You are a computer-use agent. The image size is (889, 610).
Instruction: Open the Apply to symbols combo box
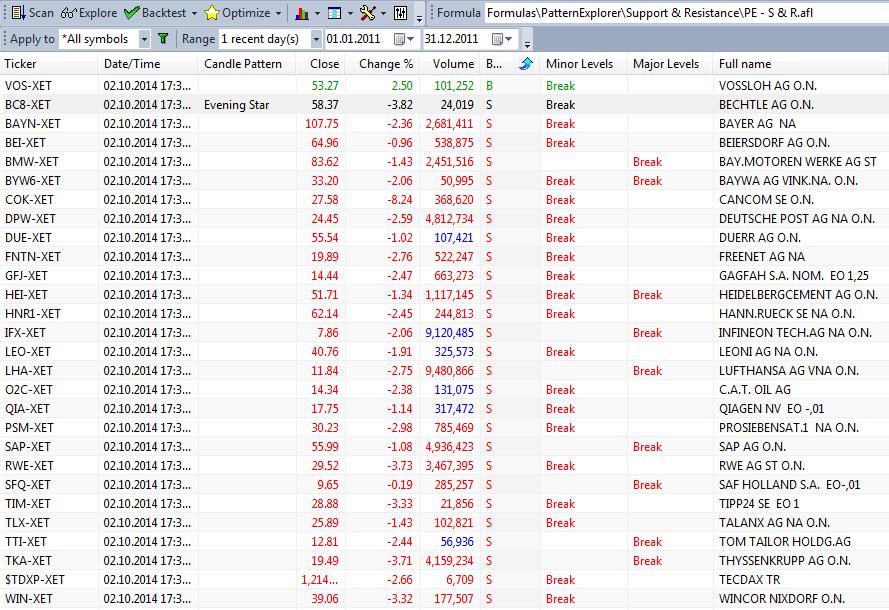pos(104,39)
